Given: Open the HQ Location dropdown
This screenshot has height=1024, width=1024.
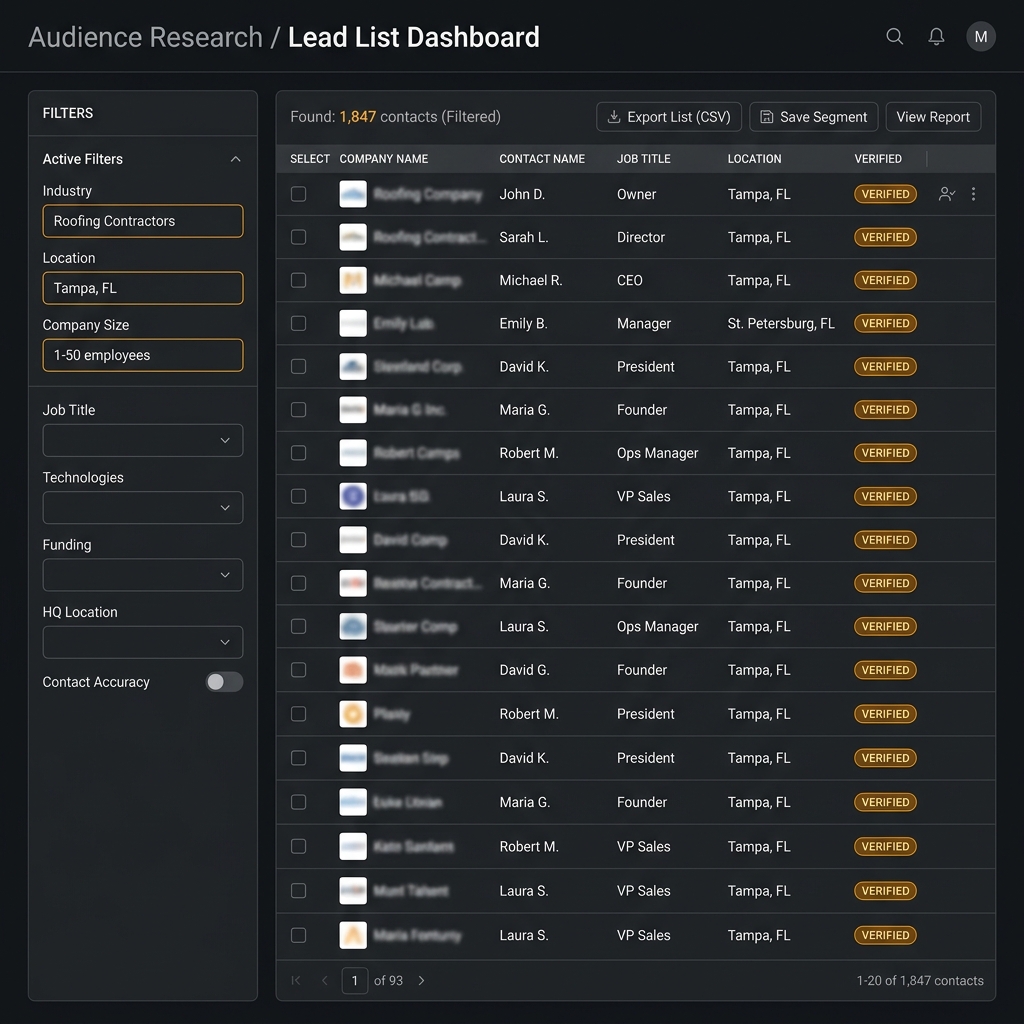Looking at the screenshot, I should tap(143, 643).
